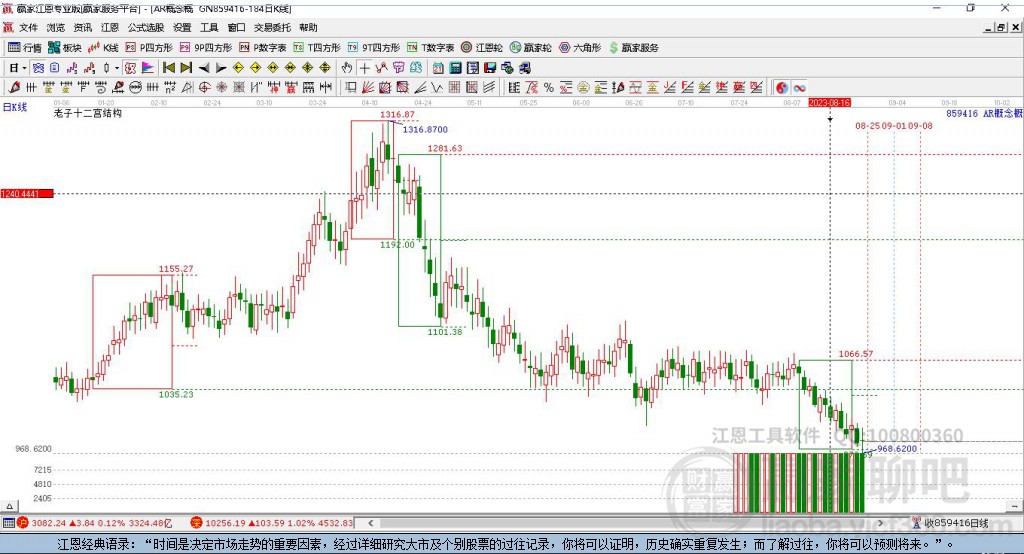Open the 六角形 hexagon tool
This screenshot has width=1024, height=554.
point(580,48)
